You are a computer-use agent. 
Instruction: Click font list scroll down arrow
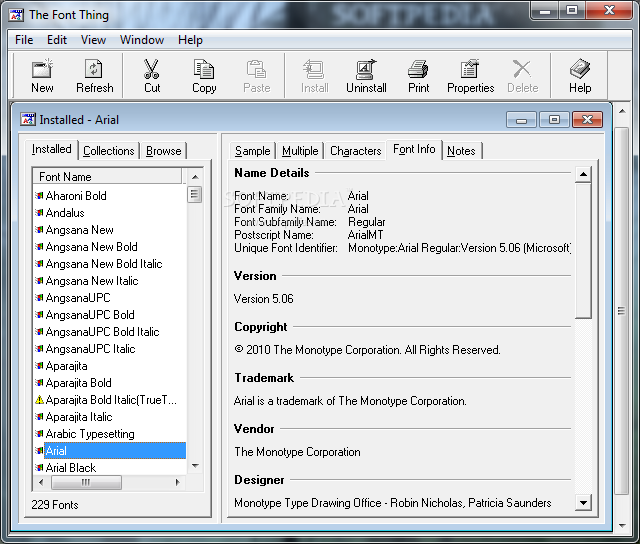pyautogui.click(x=195, y=466)
